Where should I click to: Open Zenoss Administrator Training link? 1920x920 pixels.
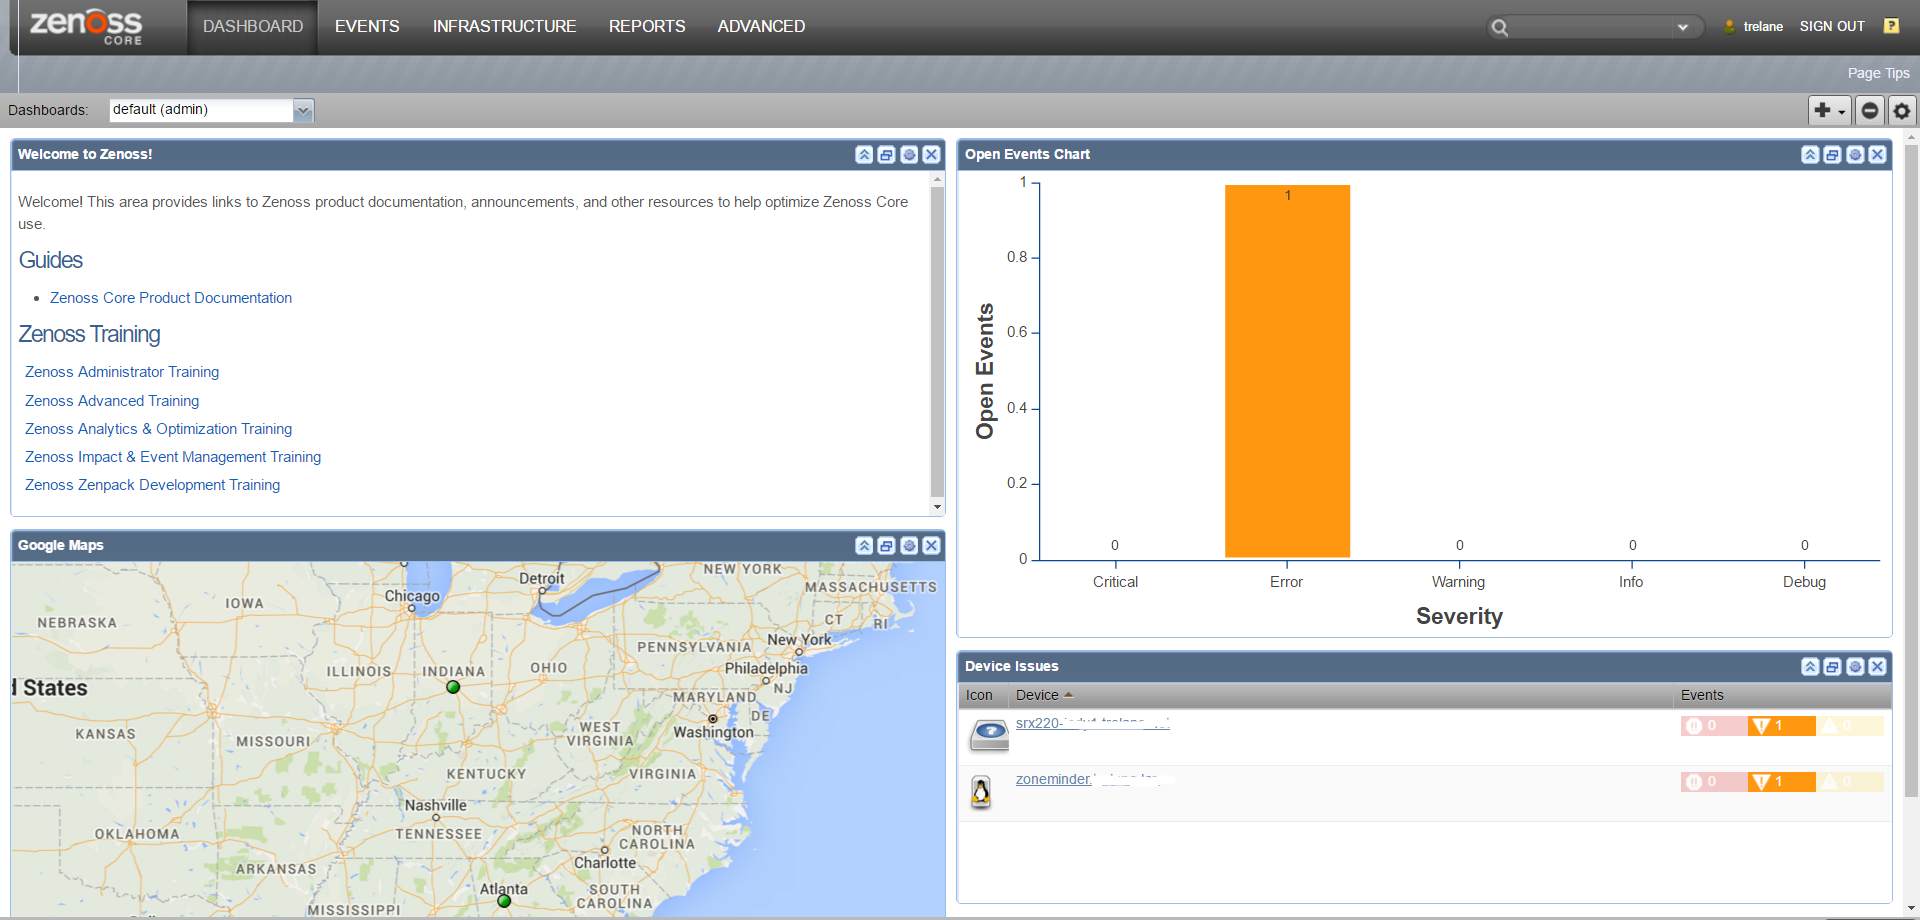click(122, 372)
